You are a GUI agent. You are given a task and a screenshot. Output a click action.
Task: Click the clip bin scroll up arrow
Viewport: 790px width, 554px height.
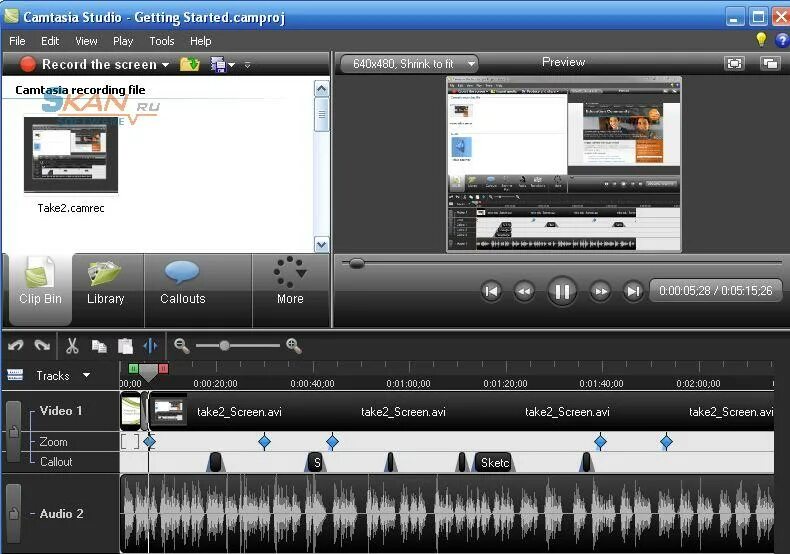[x=321, y=89]
